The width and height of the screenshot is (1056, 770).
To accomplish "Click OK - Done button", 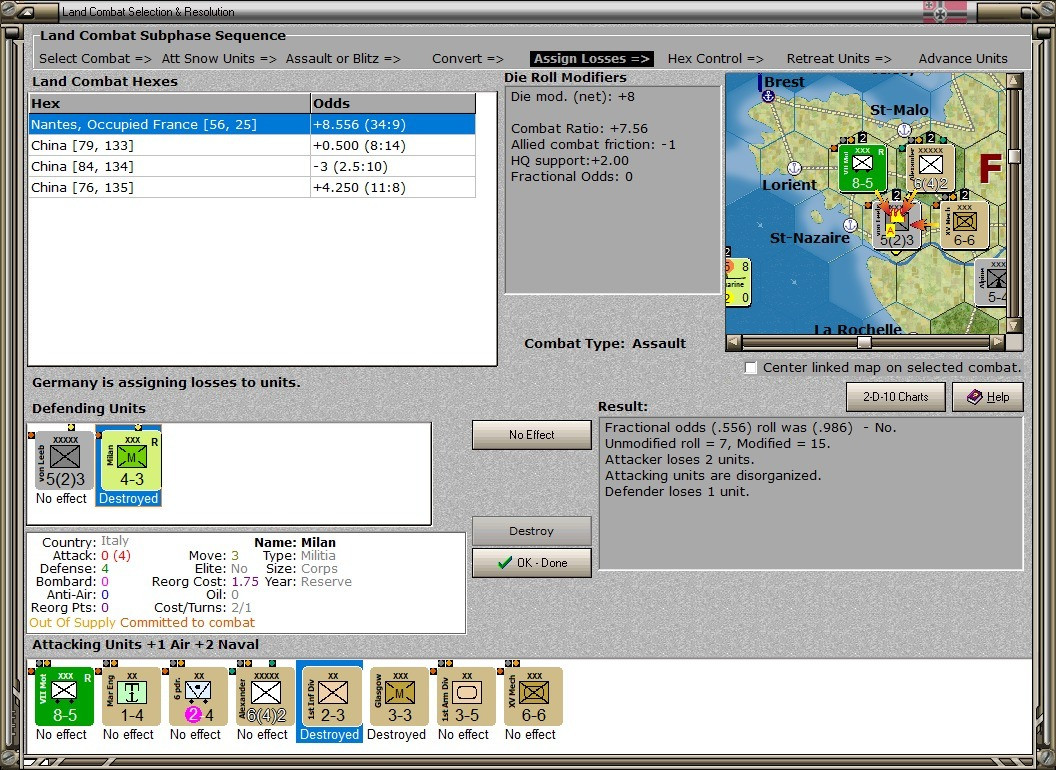I will pos(531,563).
